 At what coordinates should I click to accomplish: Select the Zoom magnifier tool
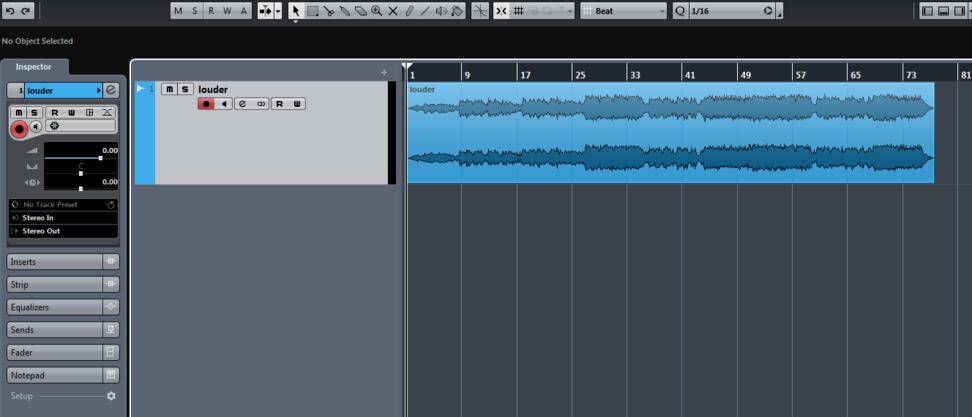pyautogui.click(x=376, y=11)
